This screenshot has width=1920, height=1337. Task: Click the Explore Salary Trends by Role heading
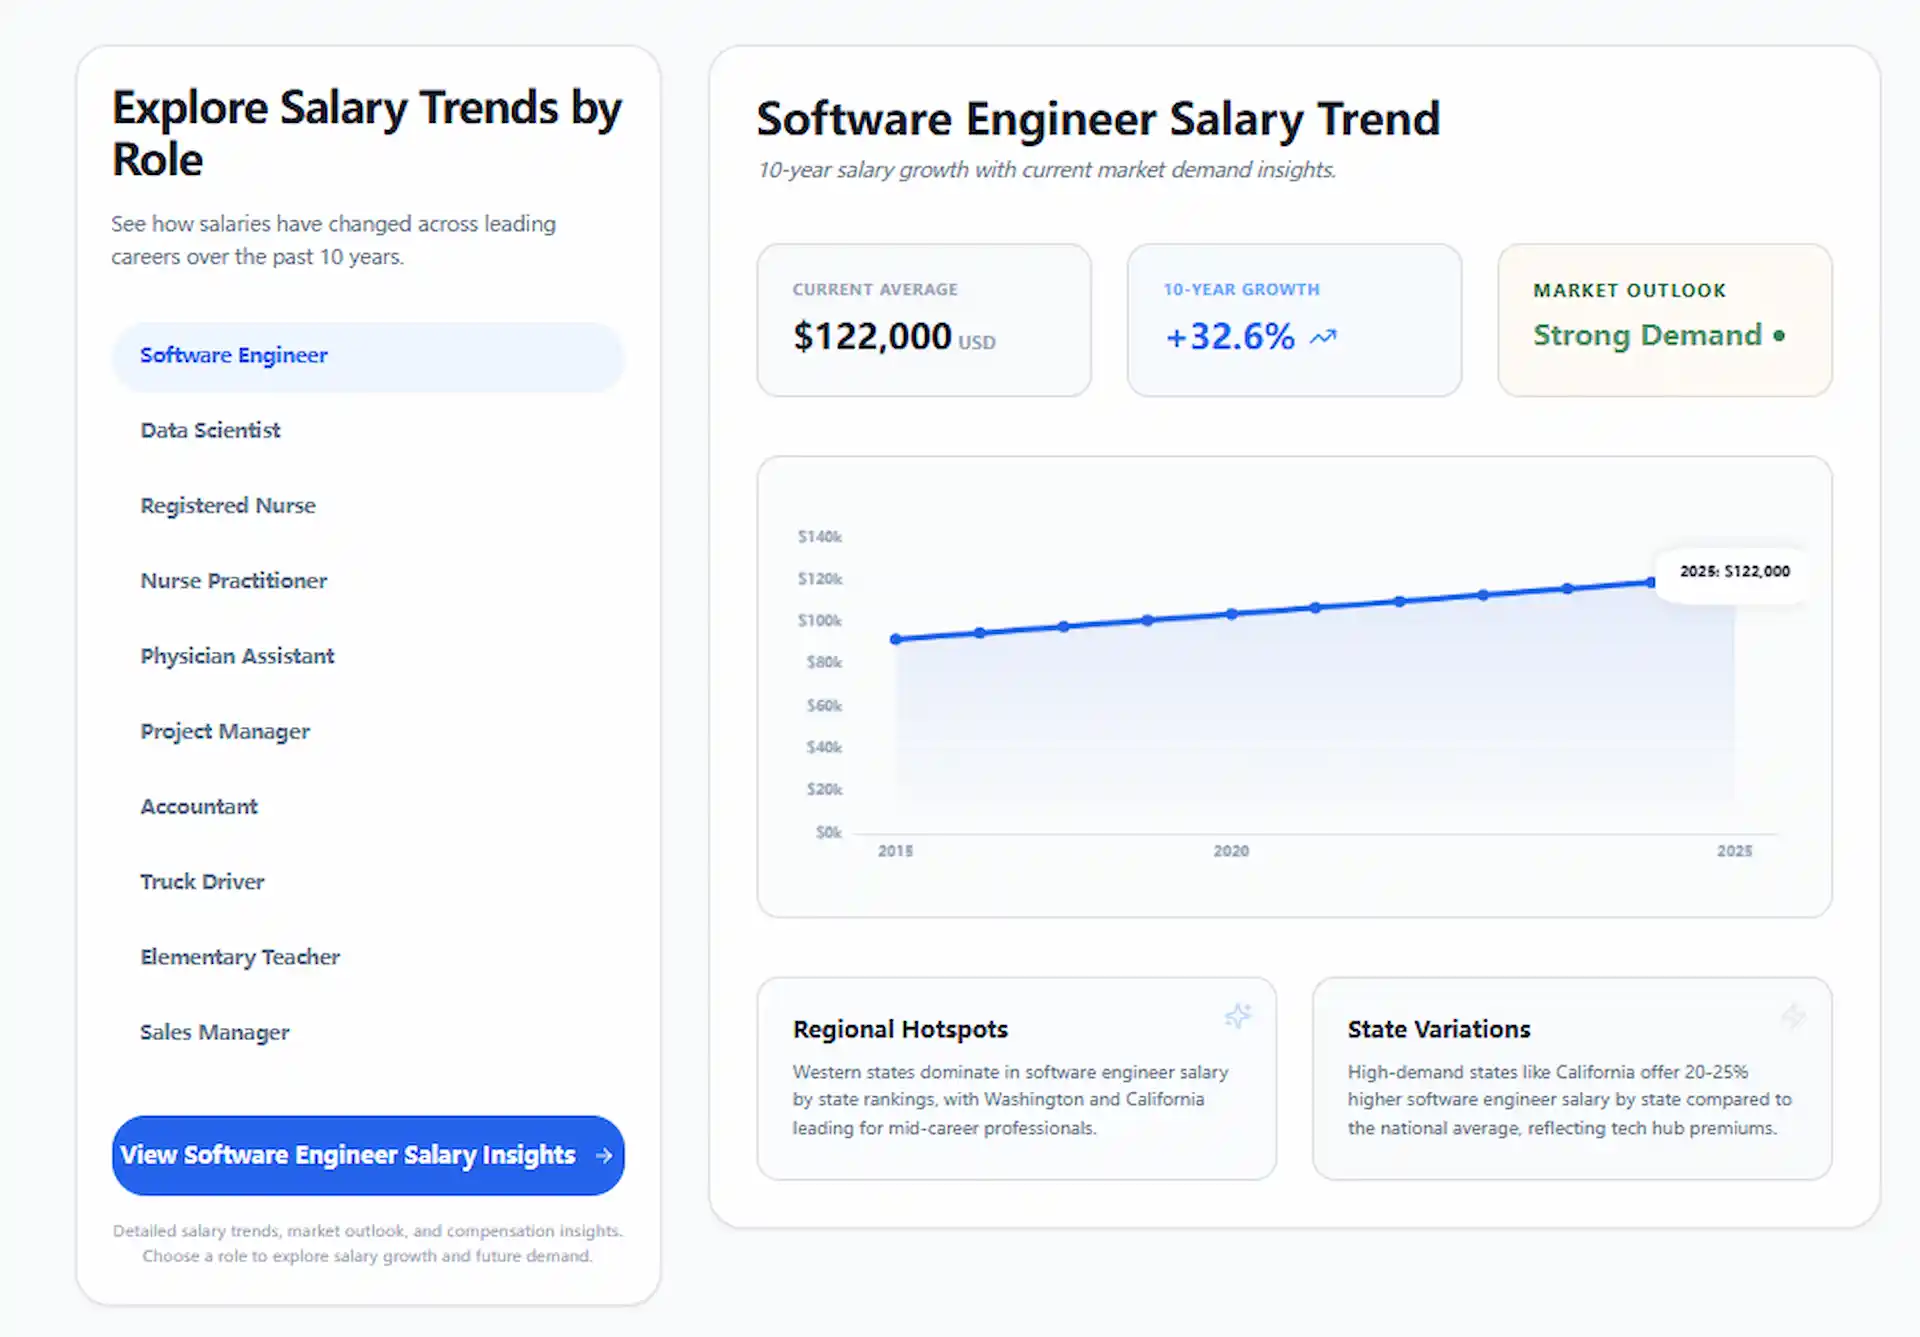(x=366, y=133)
